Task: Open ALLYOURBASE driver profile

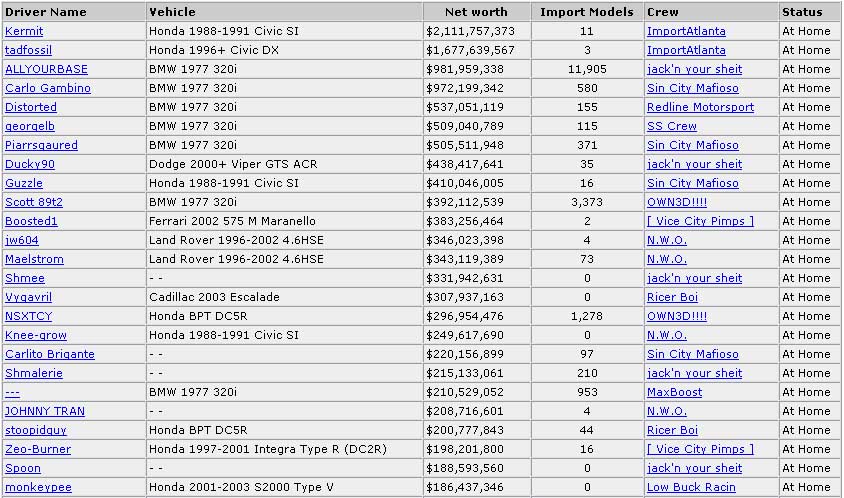Action: point(46,69)
